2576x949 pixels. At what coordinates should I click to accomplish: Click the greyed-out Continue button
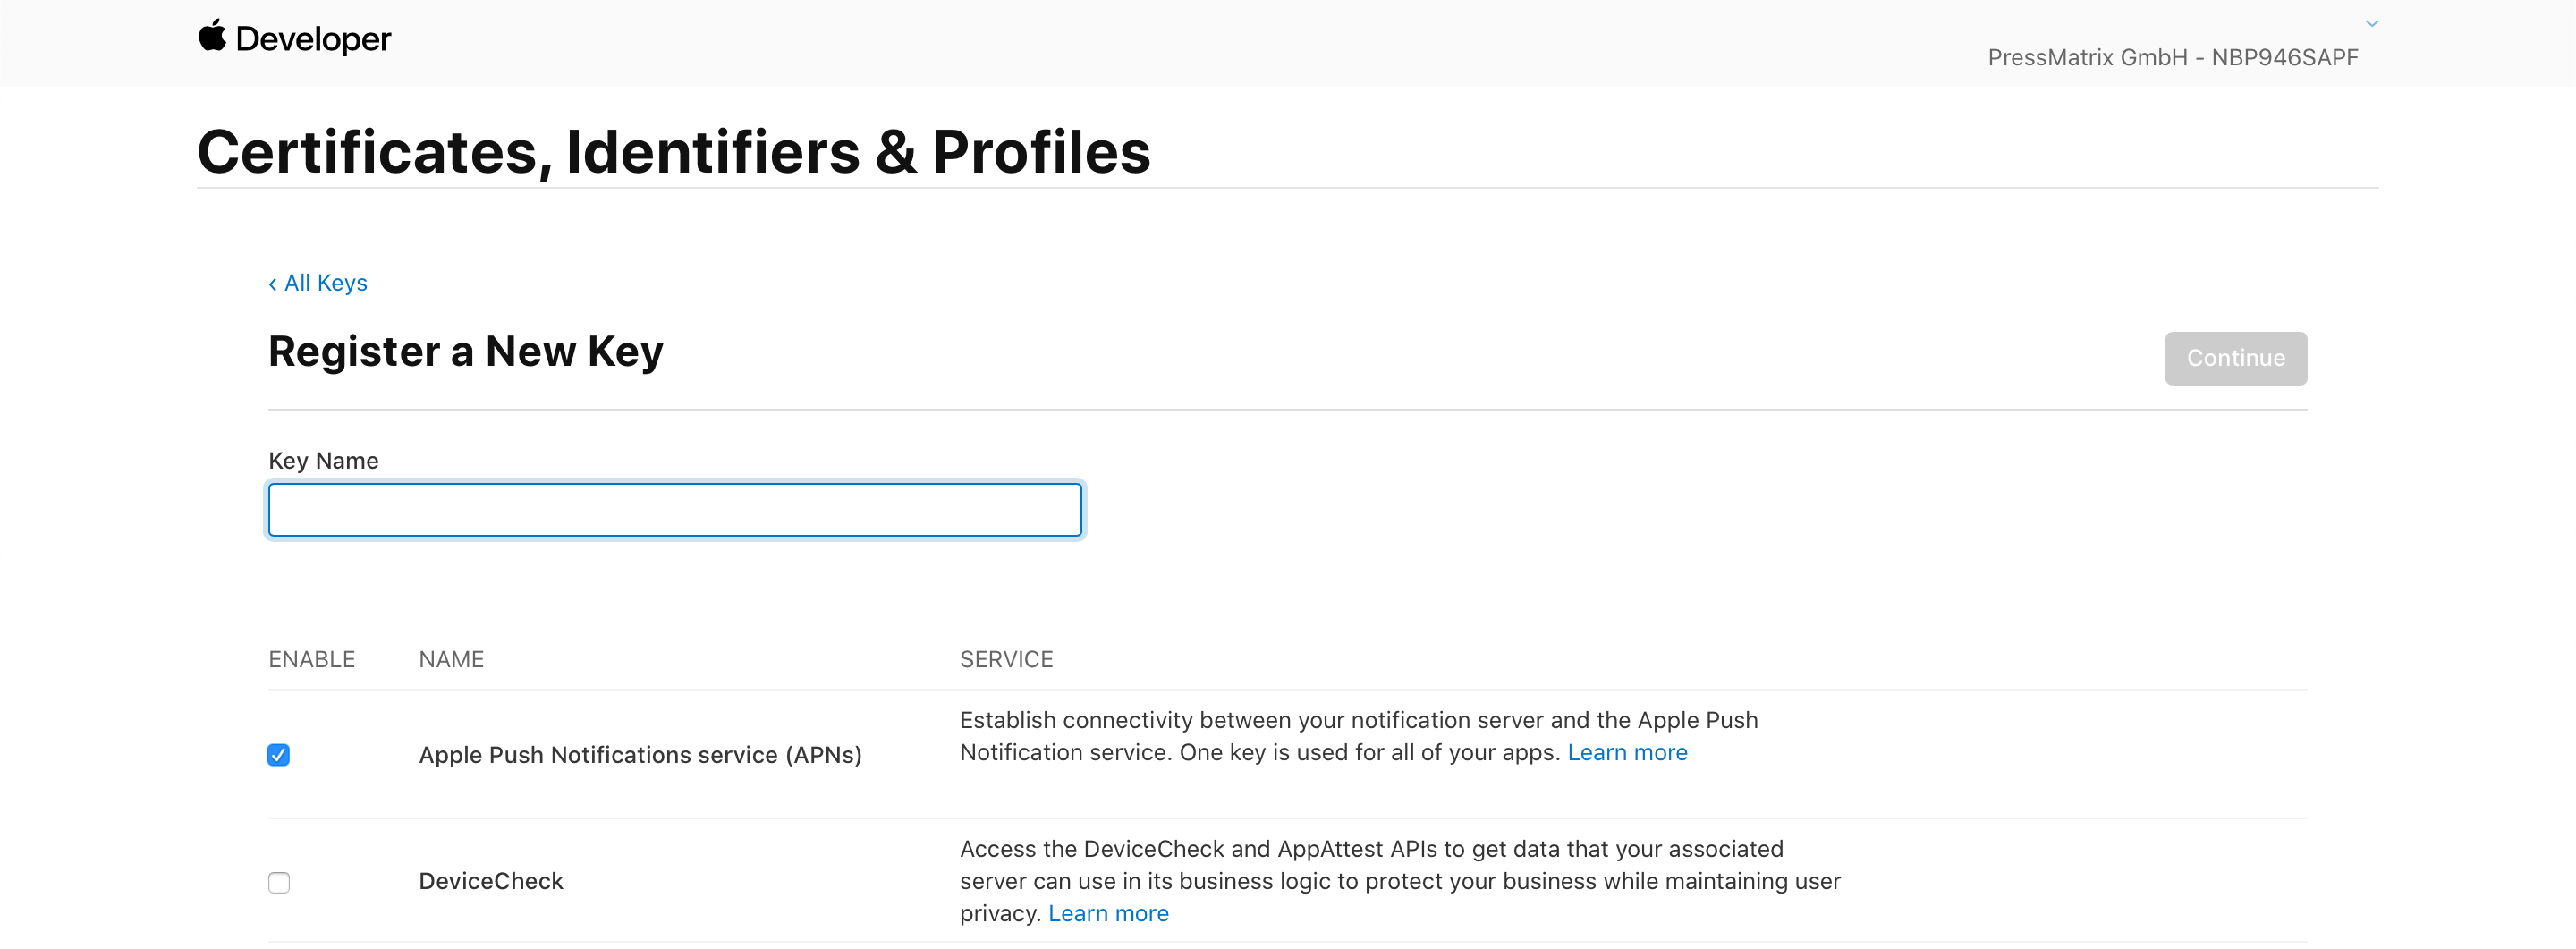(2235, 358)
